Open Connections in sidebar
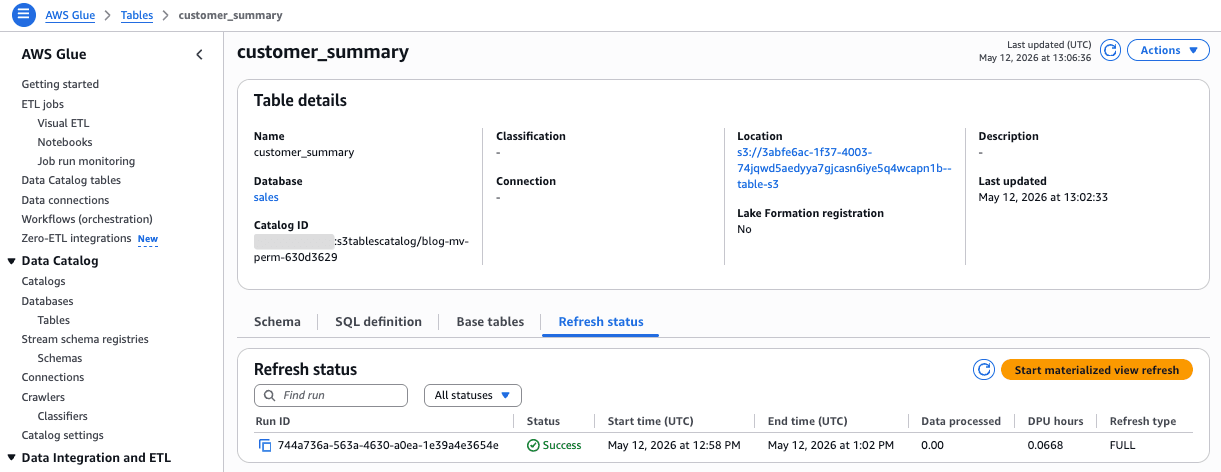The height and width of the screenshot is (472, 1221). (53, 377)
